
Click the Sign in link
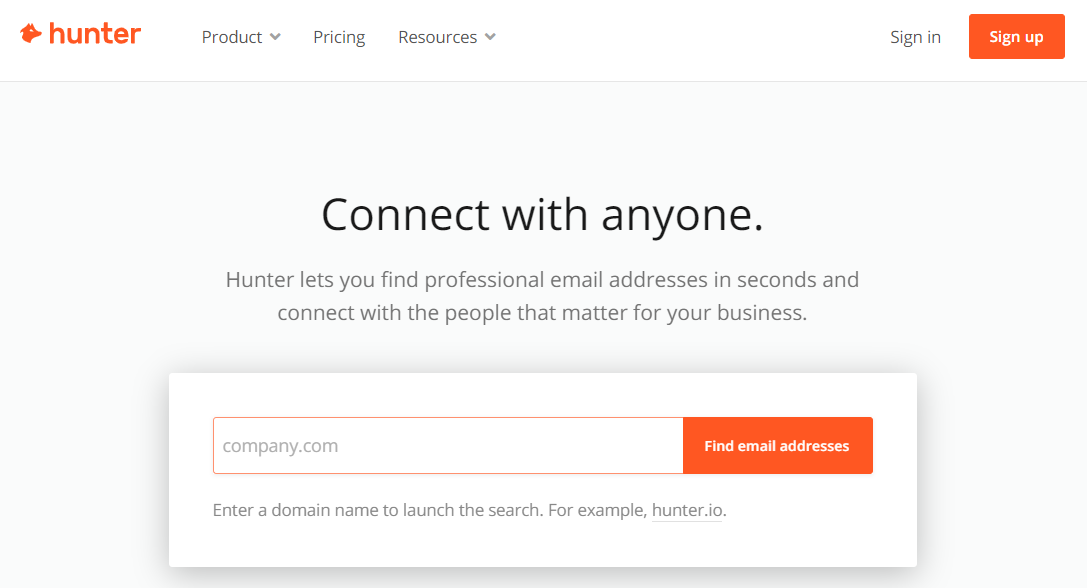point(915,36)
